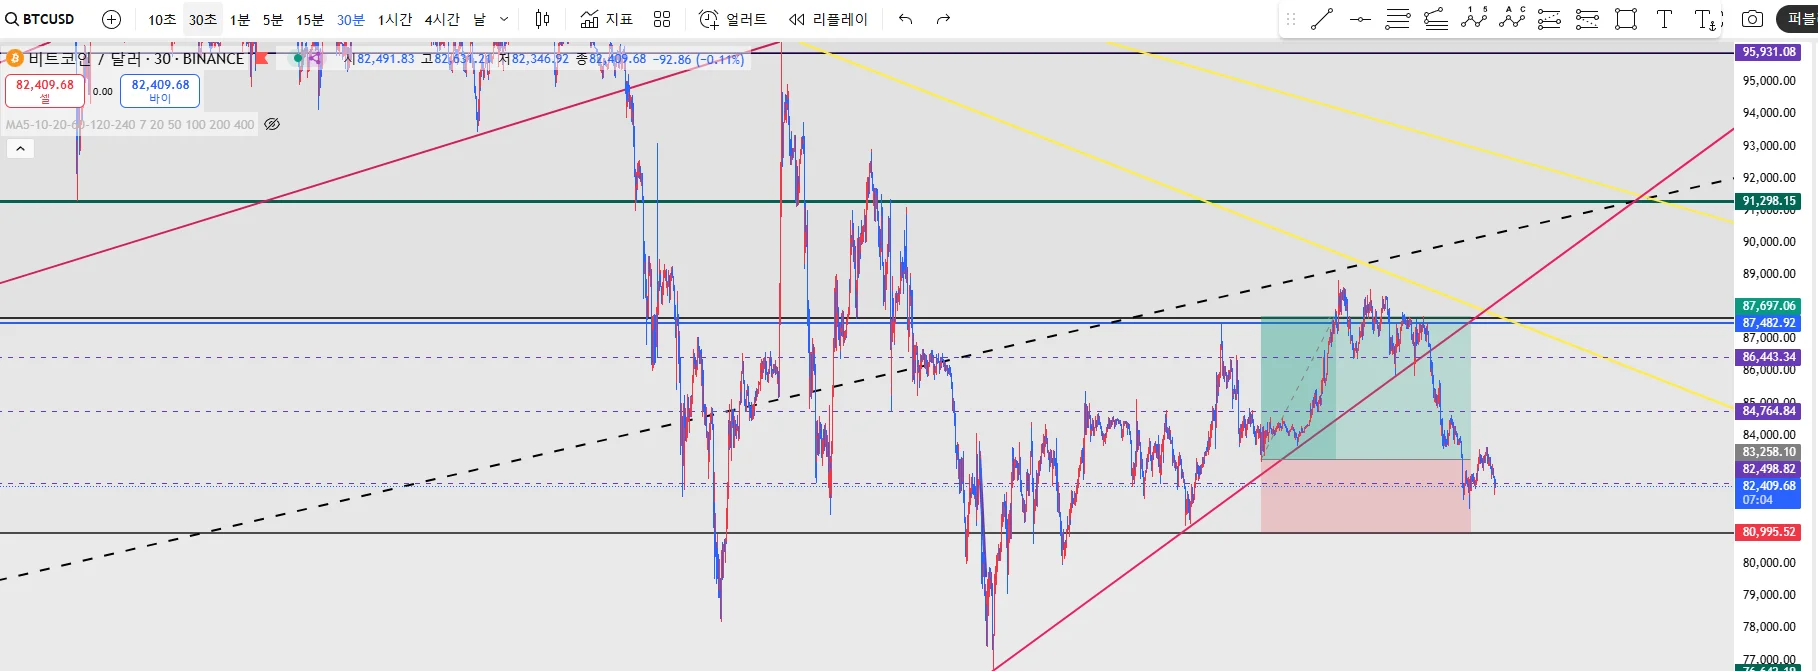
Task: Select the long position tool
Action: [x=1550, y=19]
